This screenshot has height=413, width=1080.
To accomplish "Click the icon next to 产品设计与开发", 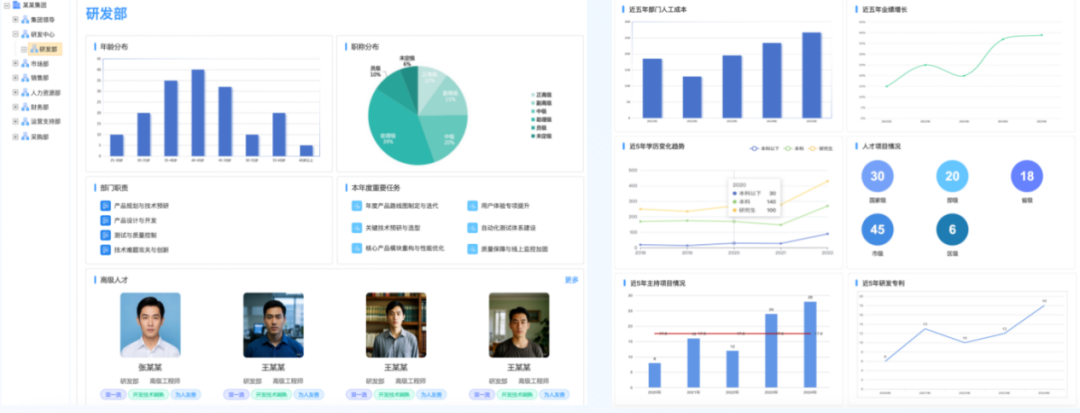I will point(105,220).
